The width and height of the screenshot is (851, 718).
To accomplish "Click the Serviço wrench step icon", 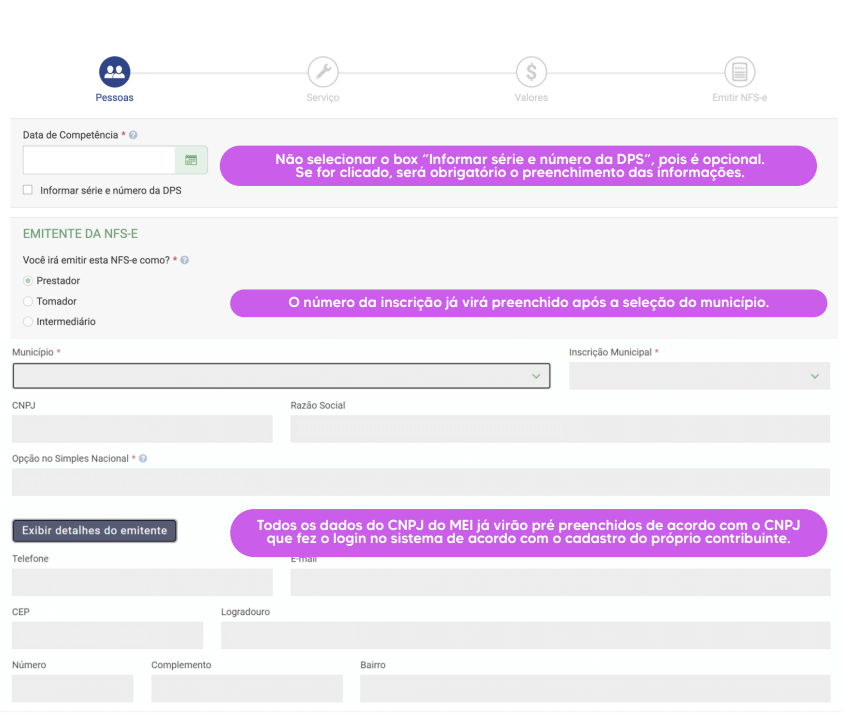I will 322,72.
